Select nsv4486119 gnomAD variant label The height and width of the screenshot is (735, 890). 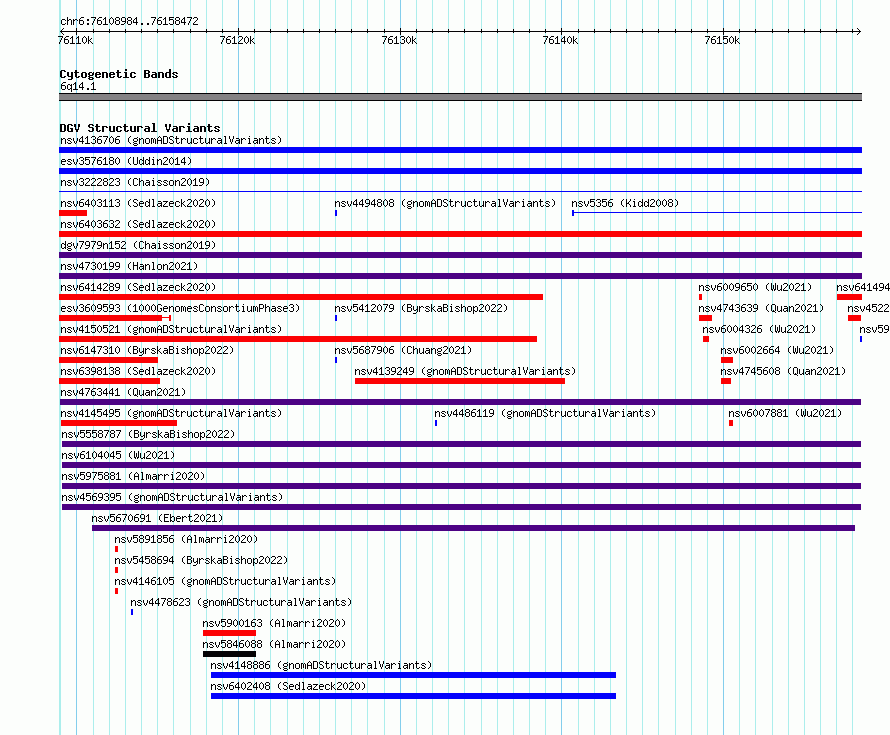pos(545,413)
